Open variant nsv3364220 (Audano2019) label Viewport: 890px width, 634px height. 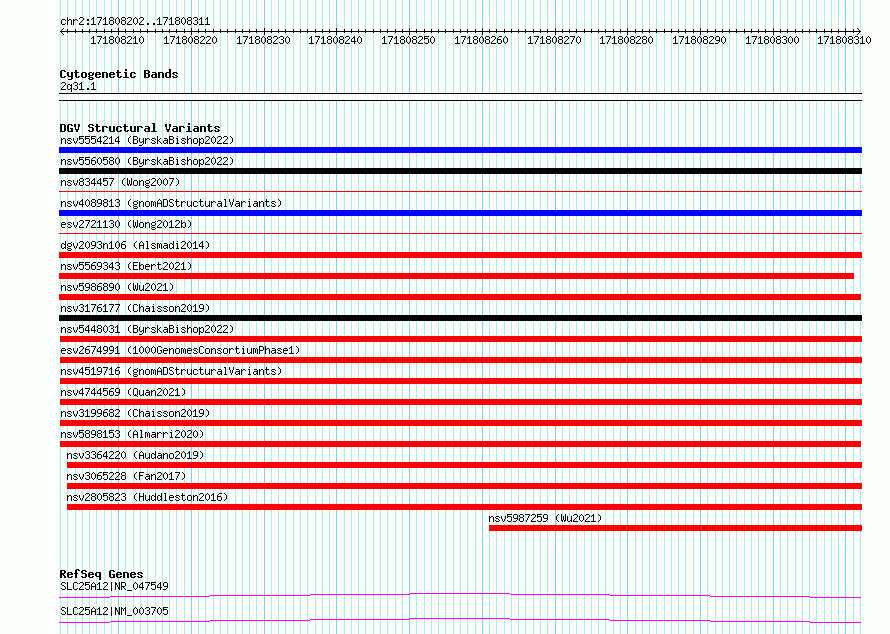click(x=135, y=455)
